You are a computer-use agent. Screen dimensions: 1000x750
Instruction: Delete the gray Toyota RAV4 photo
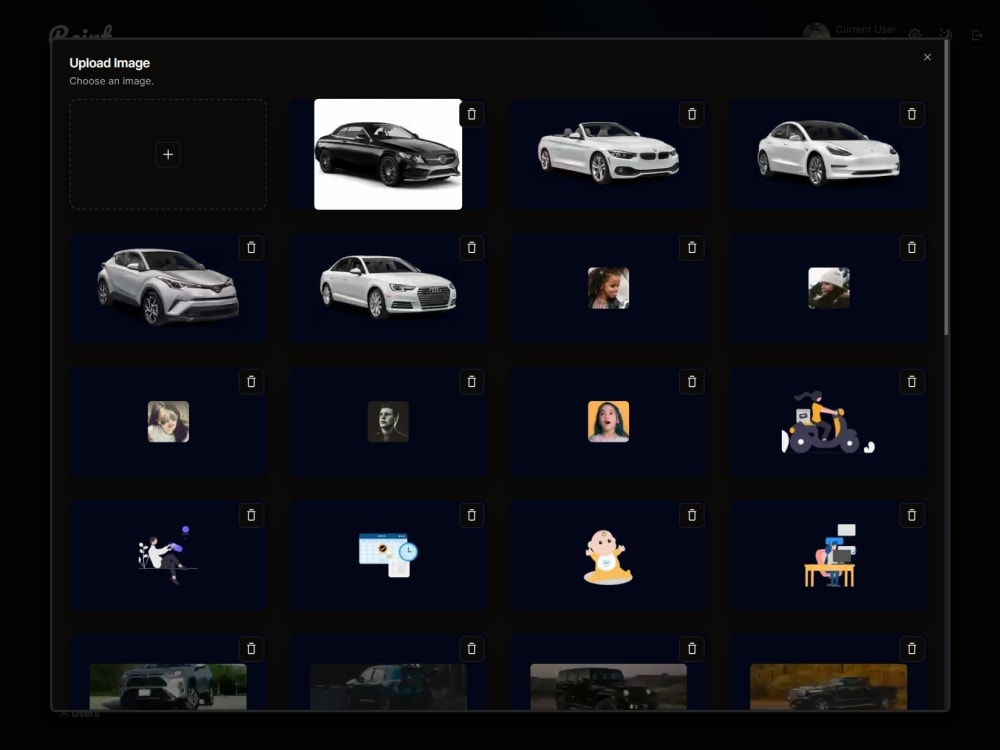[251, 649]
